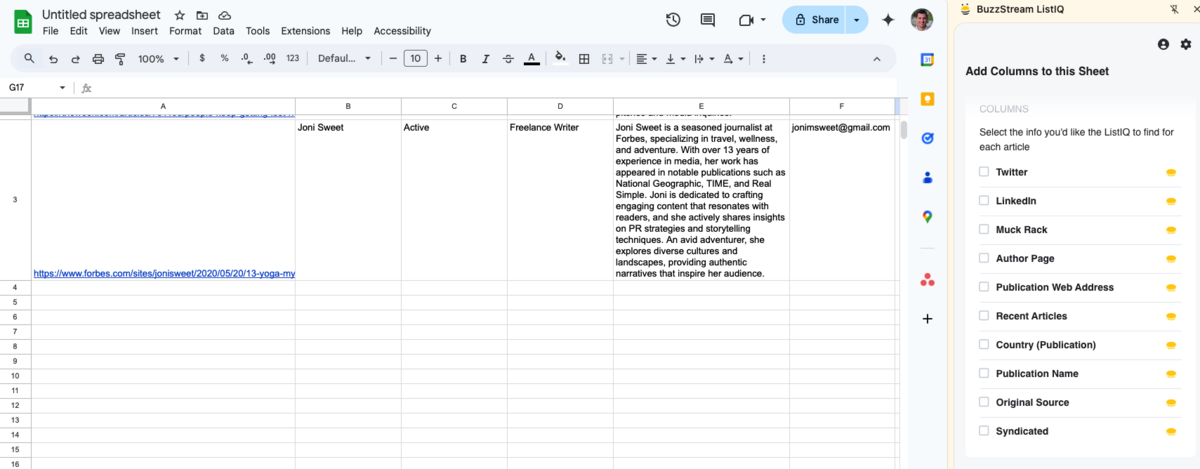This screenshot has height=469, width=1200.
Task: Open the Format menu
Action: click(185, 31)
